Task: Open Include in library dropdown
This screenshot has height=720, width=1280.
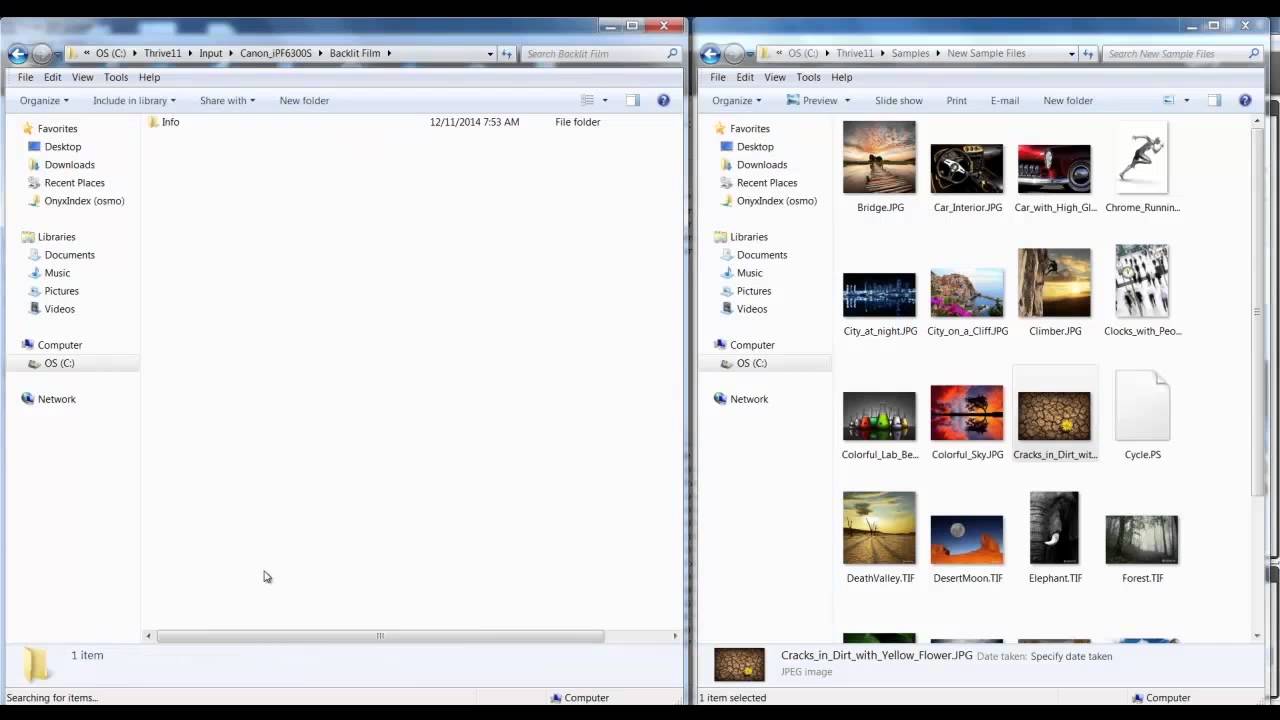Action: (134, 100)
